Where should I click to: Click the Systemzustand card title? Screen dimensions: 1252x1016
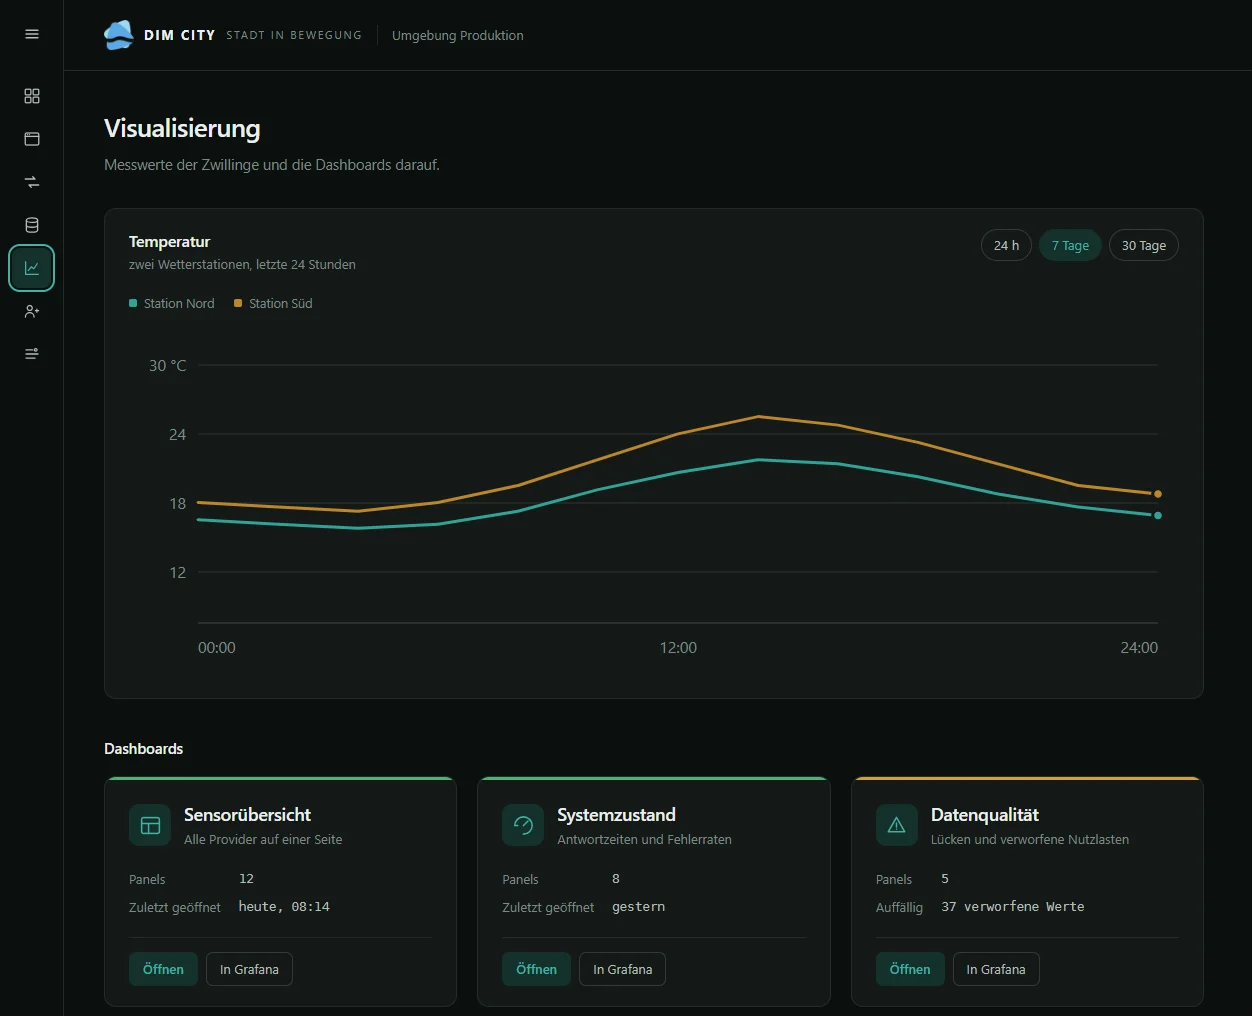[616, 815]
